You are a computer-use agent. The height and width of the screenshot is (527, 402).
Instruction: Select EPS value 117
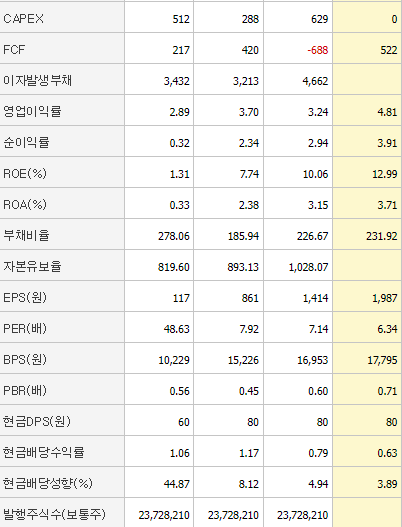[x=181, y=298]
